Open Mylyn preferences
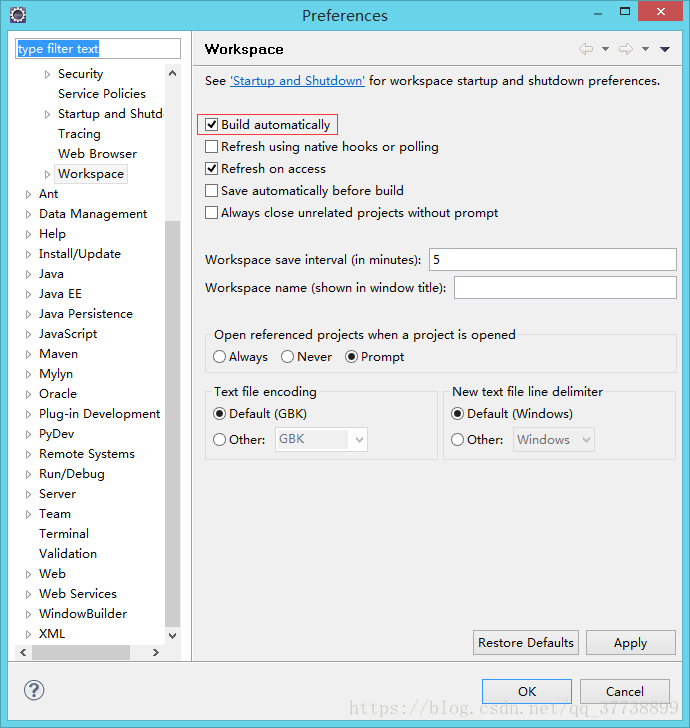The image size is (690, 728). 56,374
